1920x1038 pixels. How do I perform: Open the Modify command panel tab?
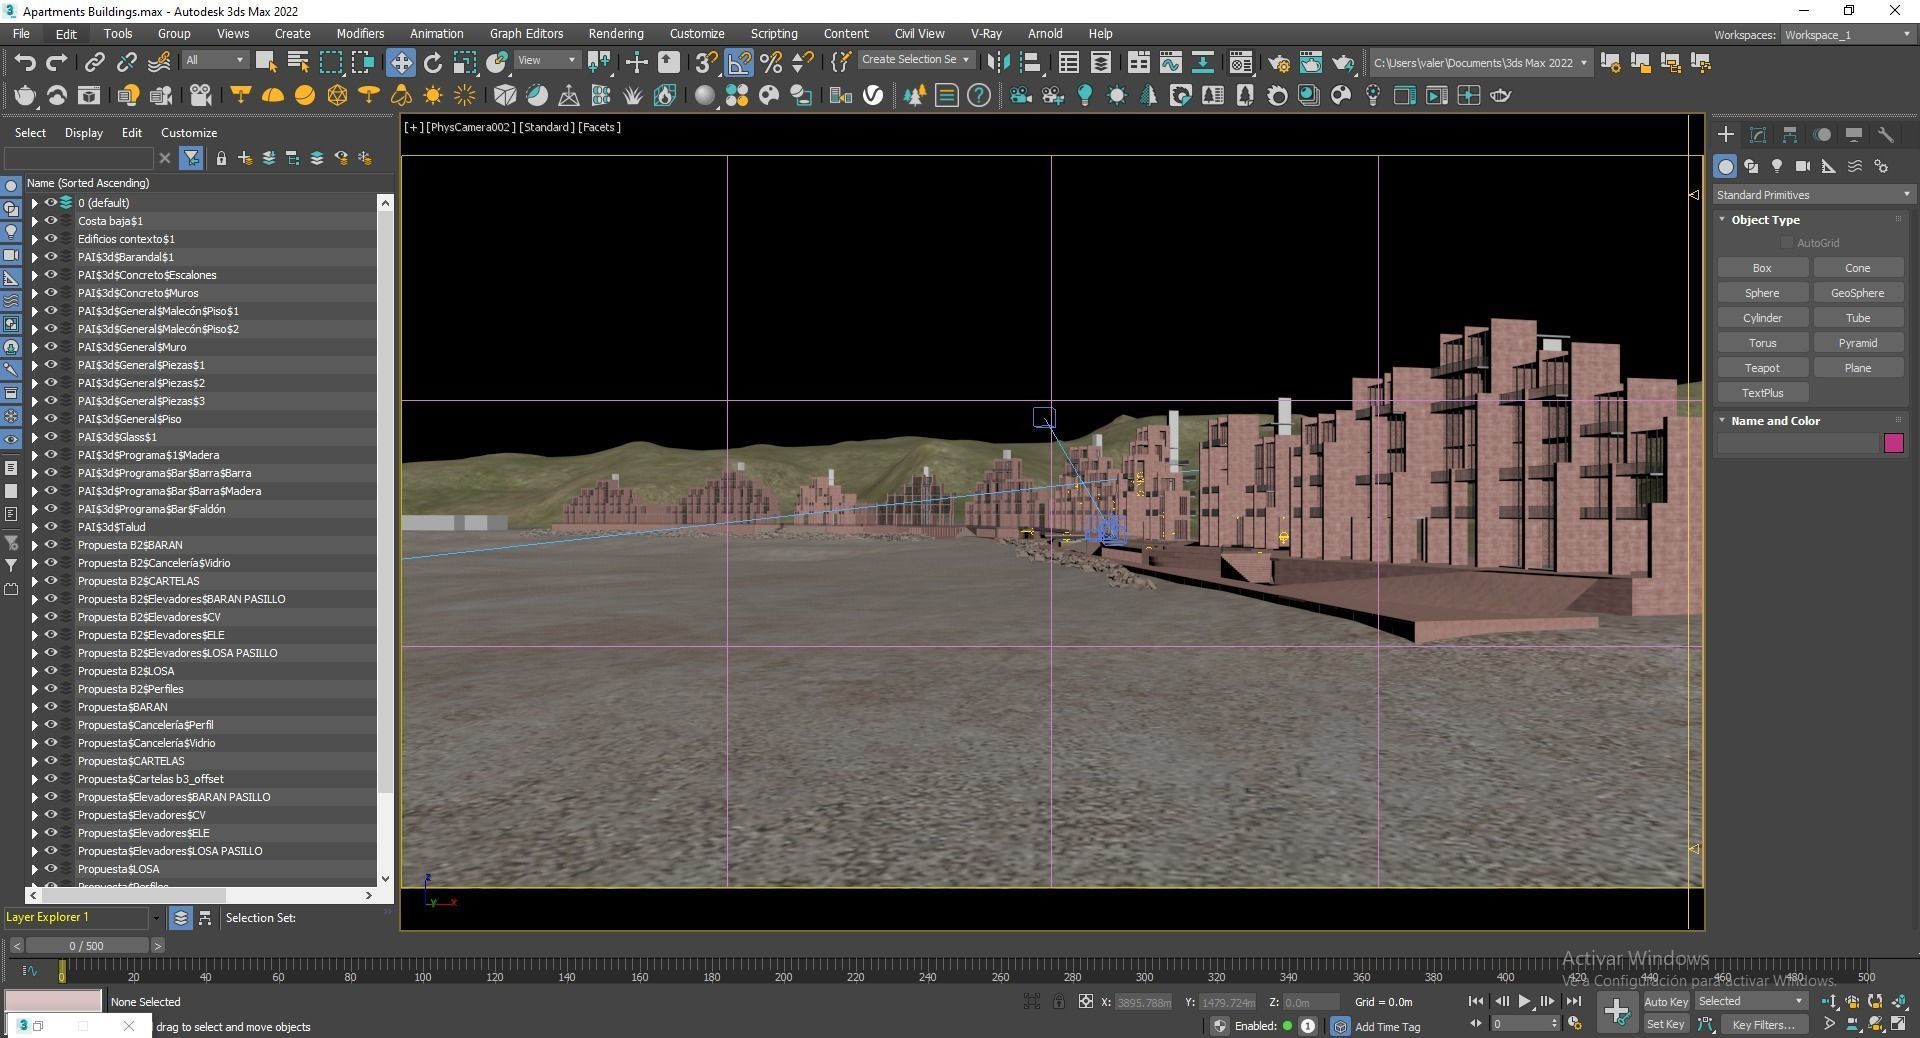click(x=1758, y=134)
